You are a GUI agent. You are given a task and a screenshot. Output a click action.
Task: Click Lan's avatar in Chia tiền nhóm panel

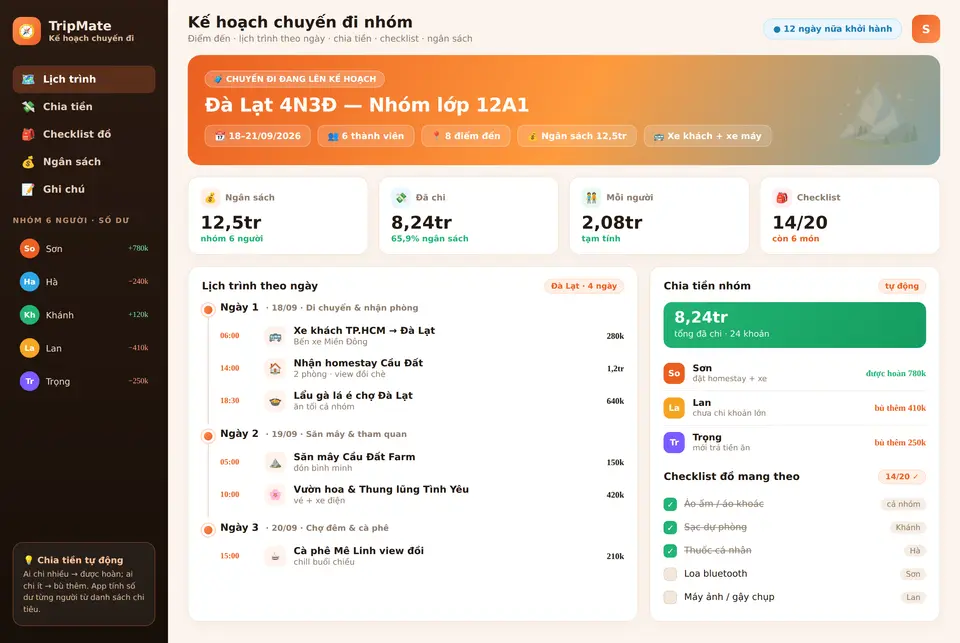pyautogui.click(x=674, y=408)
